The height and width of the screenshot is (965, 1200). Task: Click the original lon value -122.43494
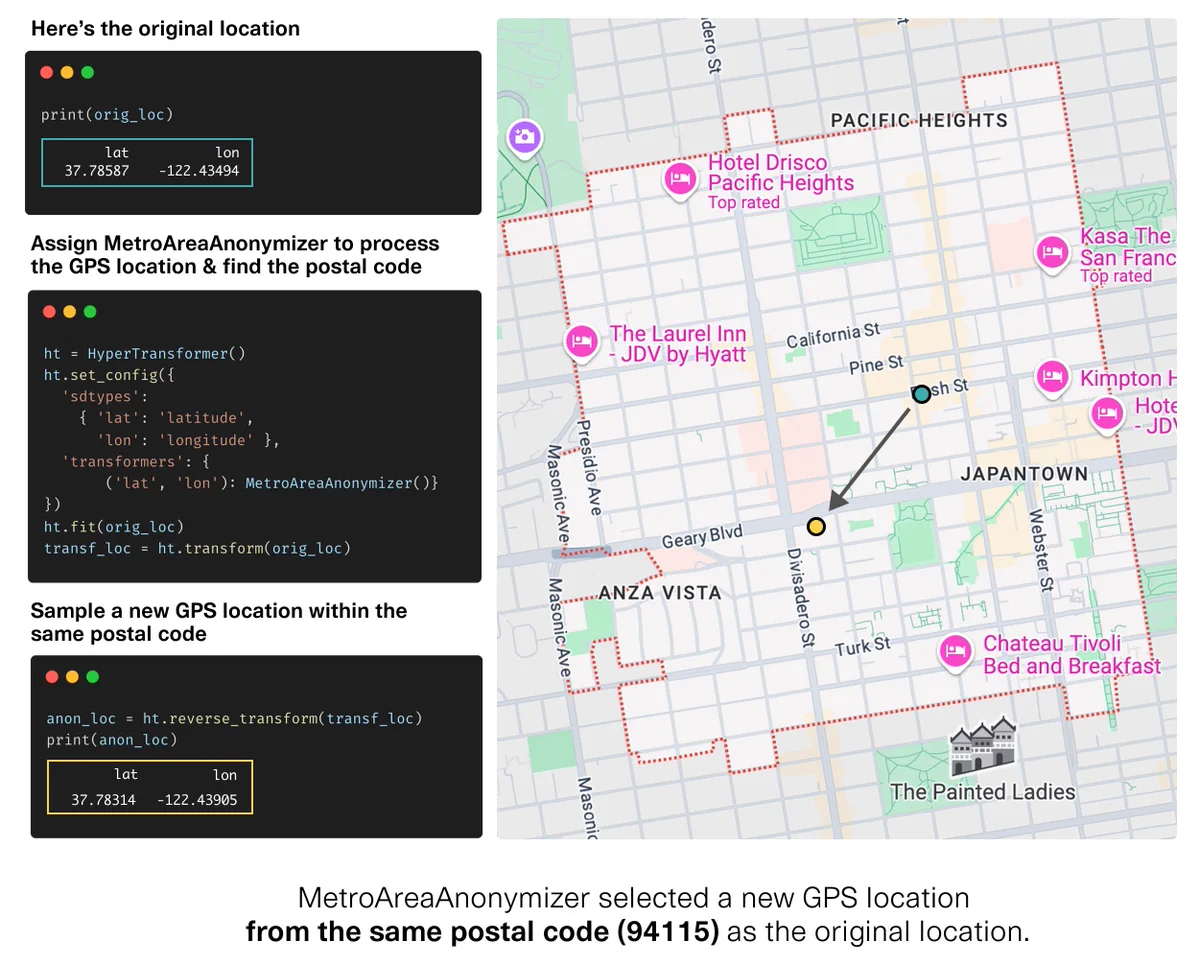click(x=199, y=172)
